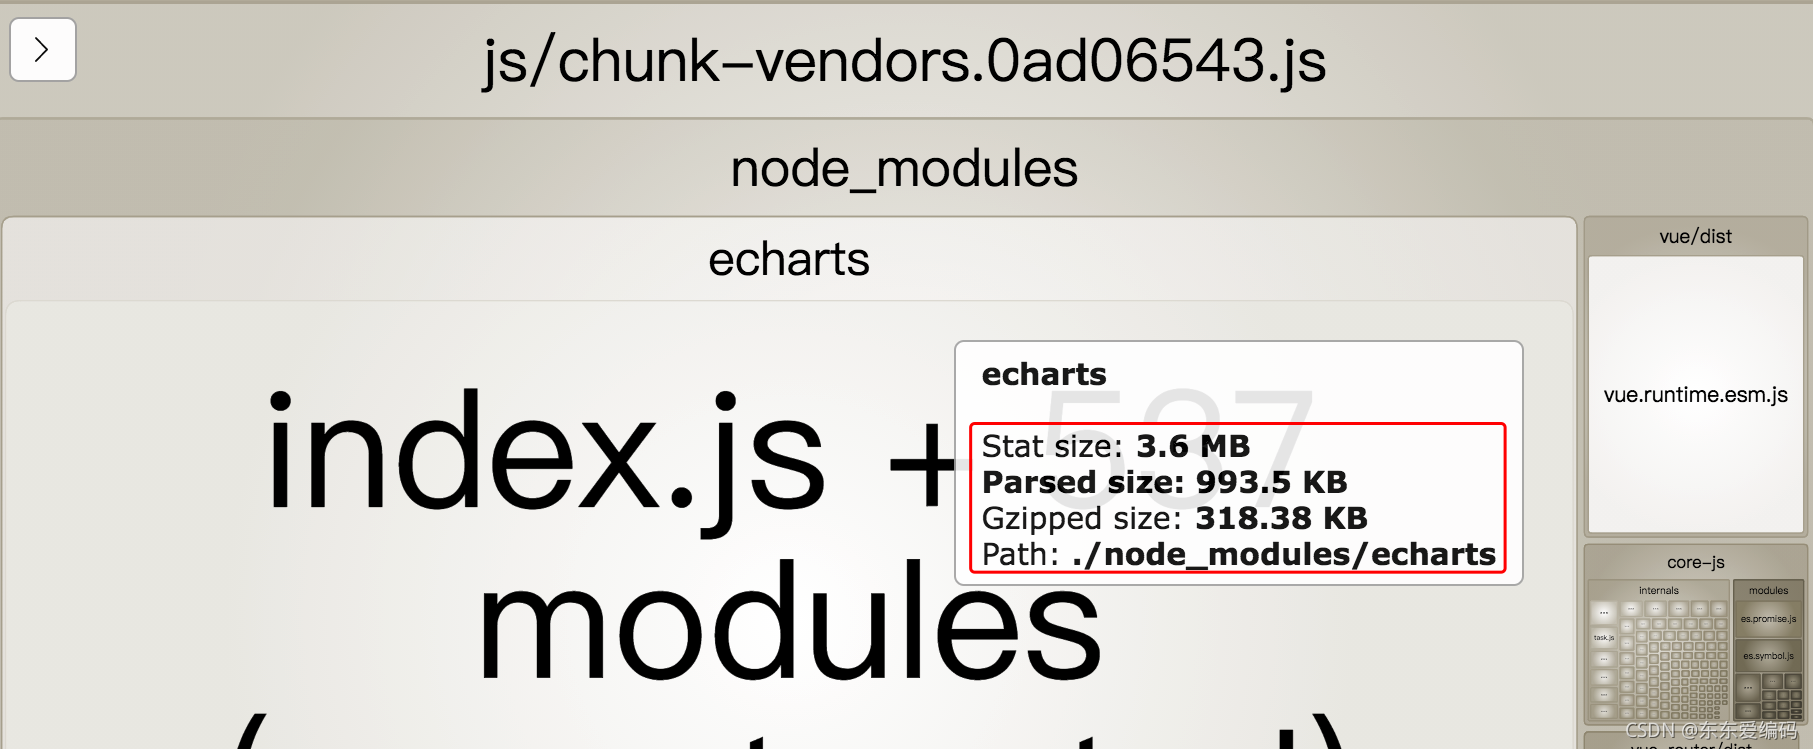This screenshot has width=1813, height=749.
Task: Click the es.symbol.js module tile
Action: point(1769,656)
